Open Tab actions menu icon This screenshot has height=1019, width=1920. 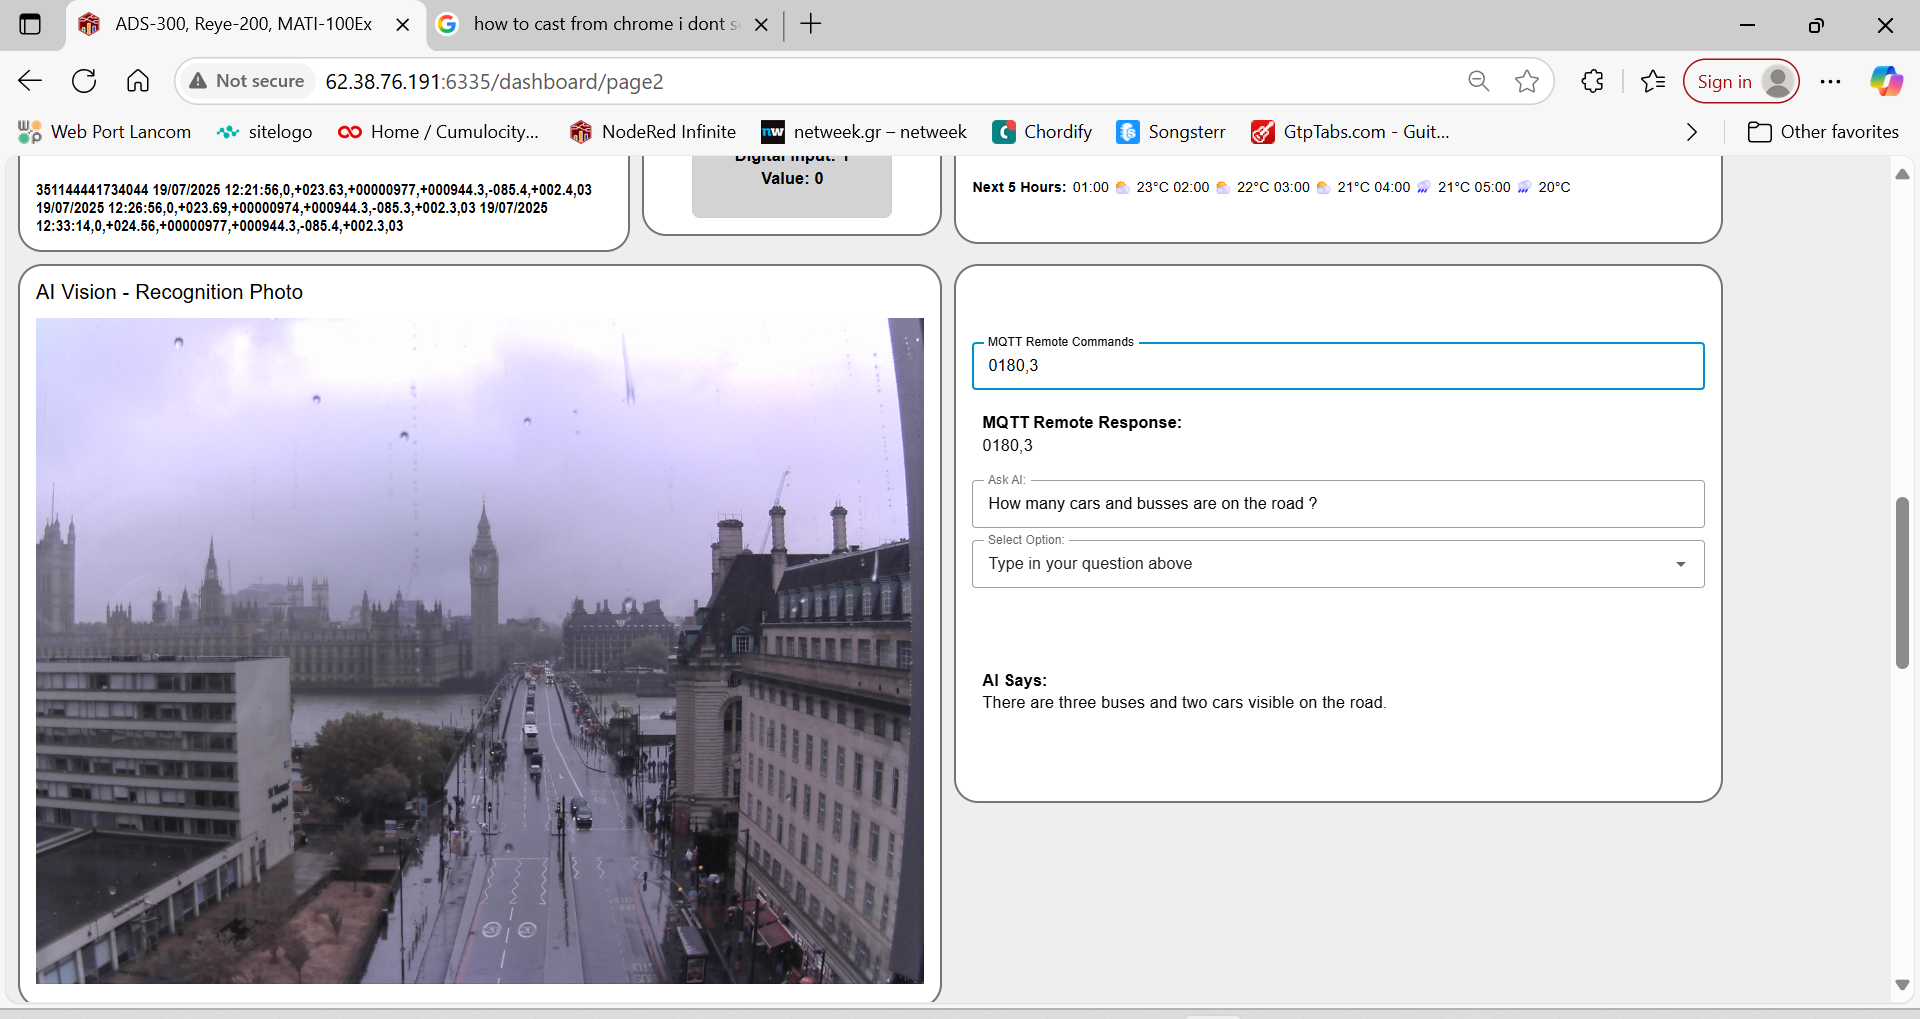tap(30, 24)
